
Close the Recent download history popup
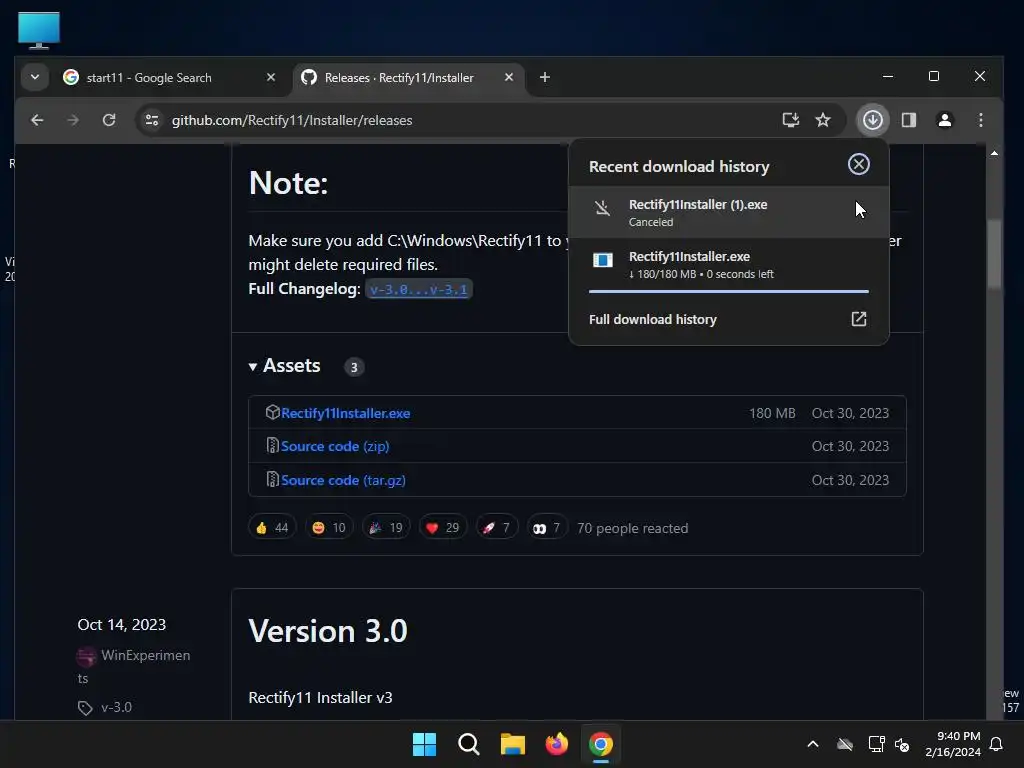click(858, 164)
